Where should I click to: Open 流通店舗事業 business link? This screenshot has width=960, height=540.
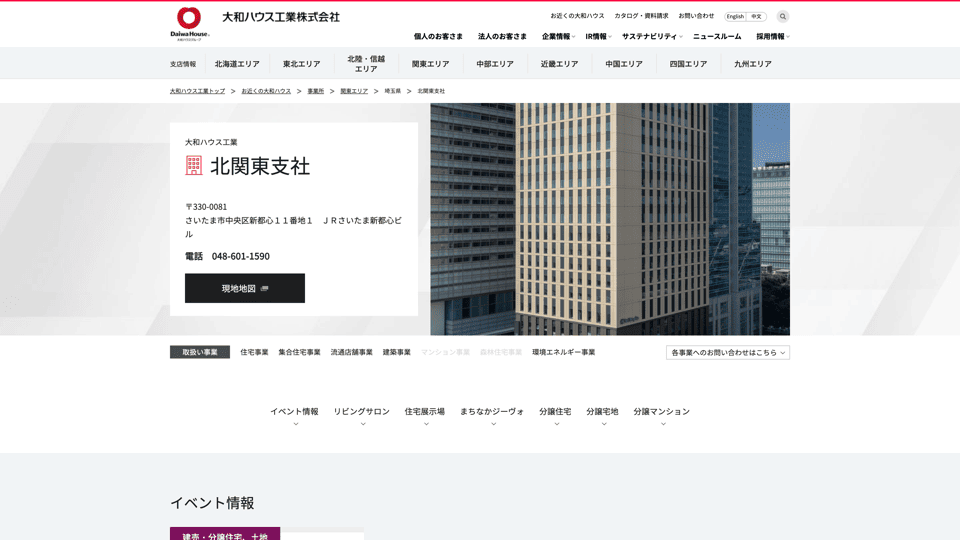tap(351, 352)
